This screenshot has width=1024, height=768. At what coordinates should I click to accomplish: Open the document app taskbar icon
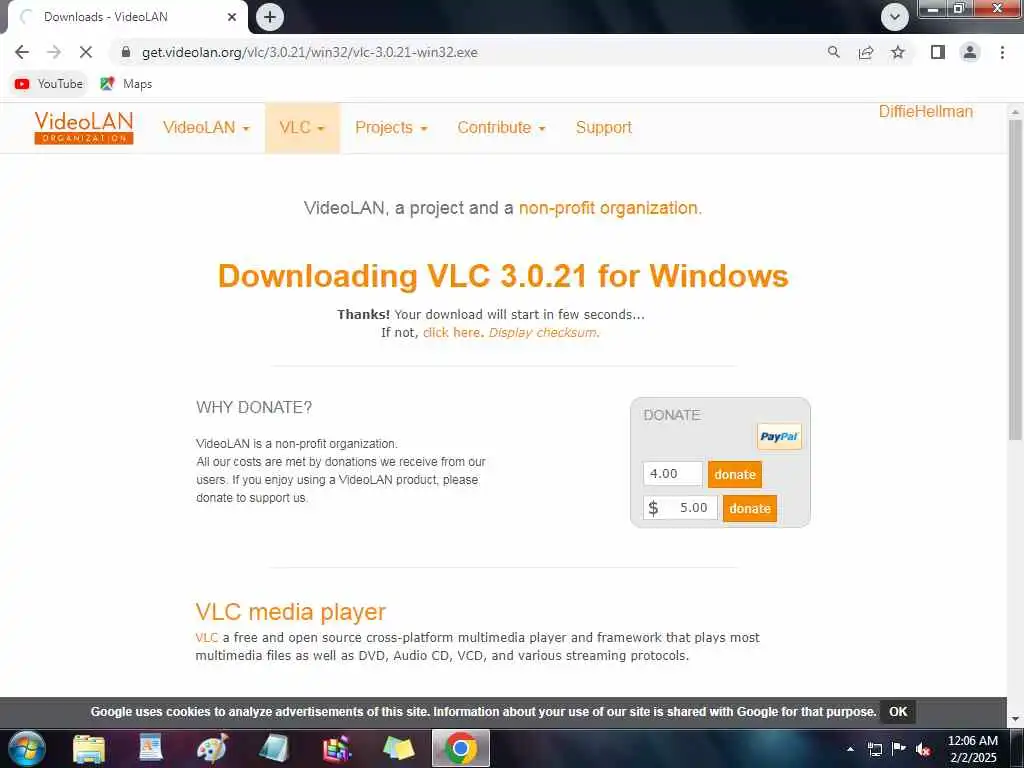click(151, 748)
